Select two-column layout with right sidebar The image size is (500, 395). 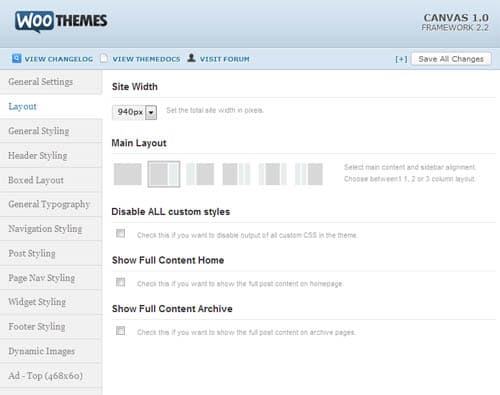(164, 174)
